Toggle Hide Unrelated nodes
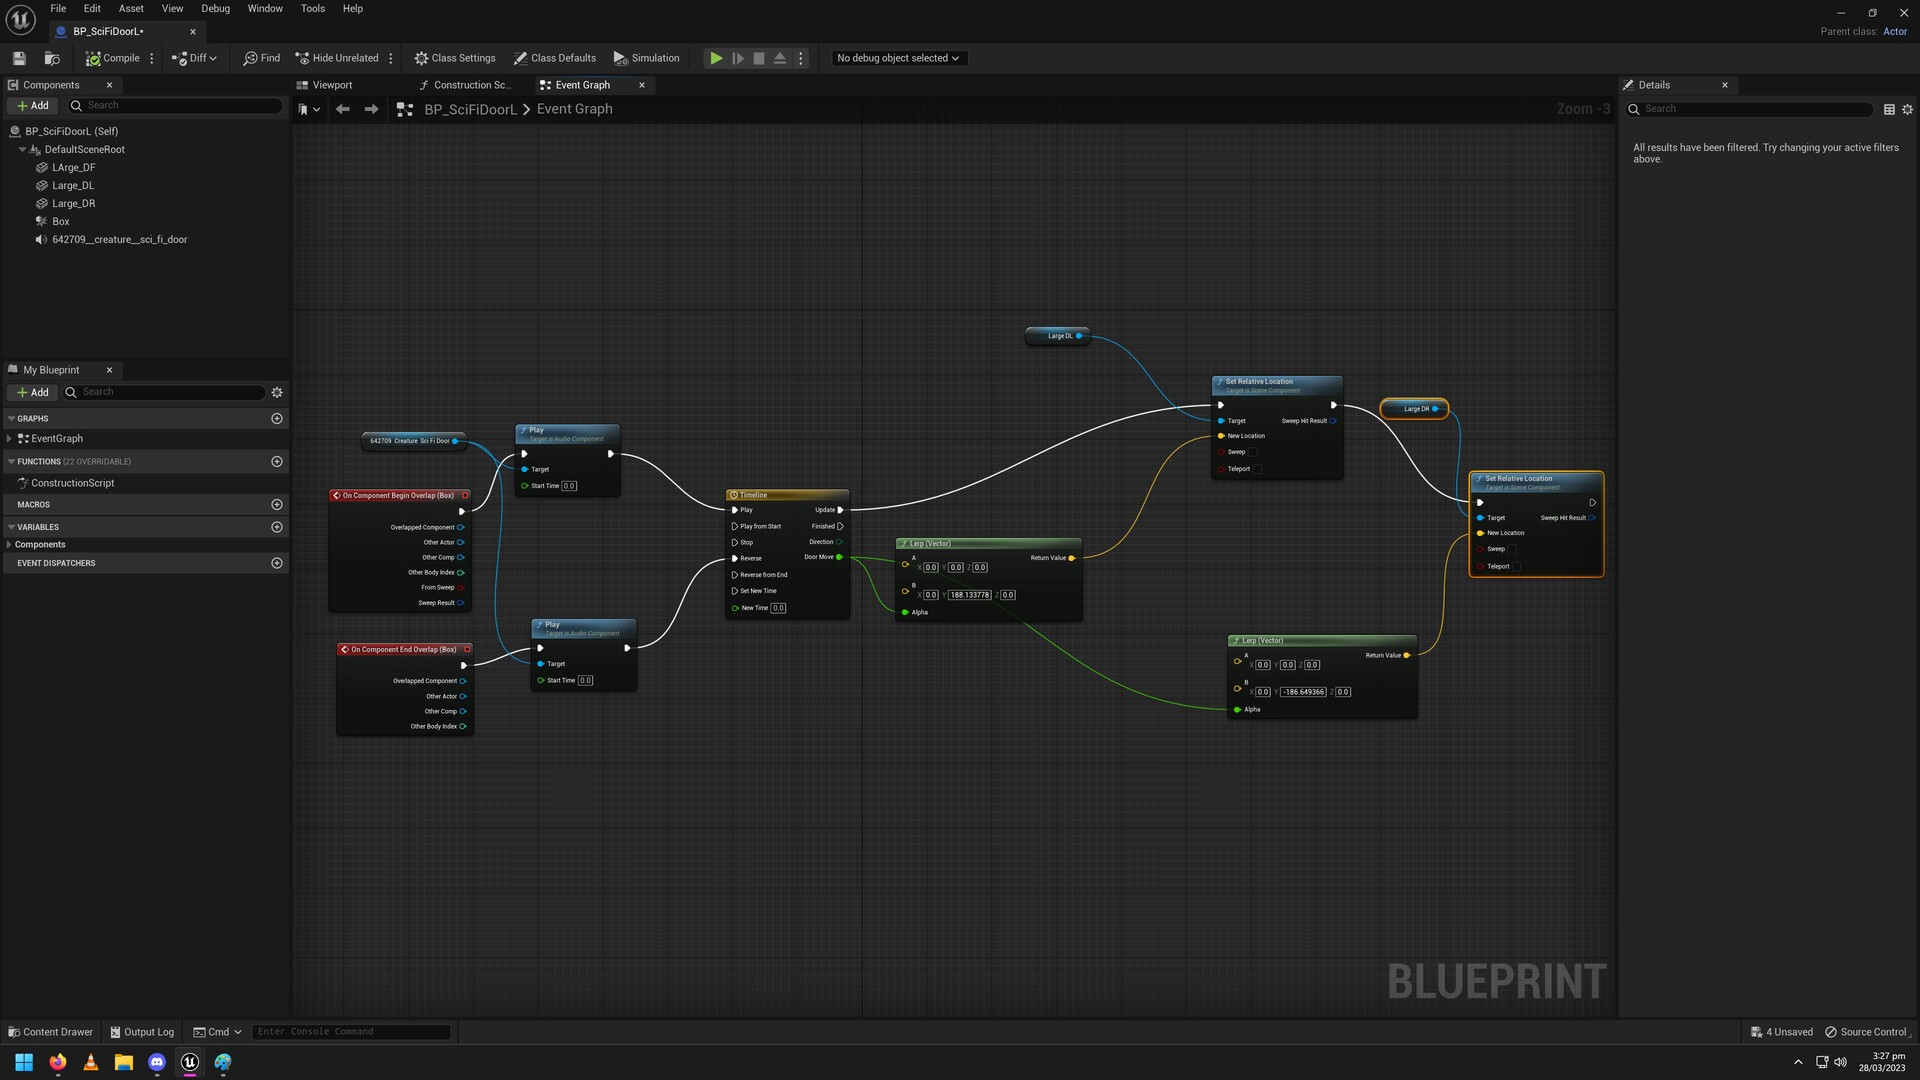Image resolution: width=1920 pixels, height=1080 pixels. click(x=338, y=58)
